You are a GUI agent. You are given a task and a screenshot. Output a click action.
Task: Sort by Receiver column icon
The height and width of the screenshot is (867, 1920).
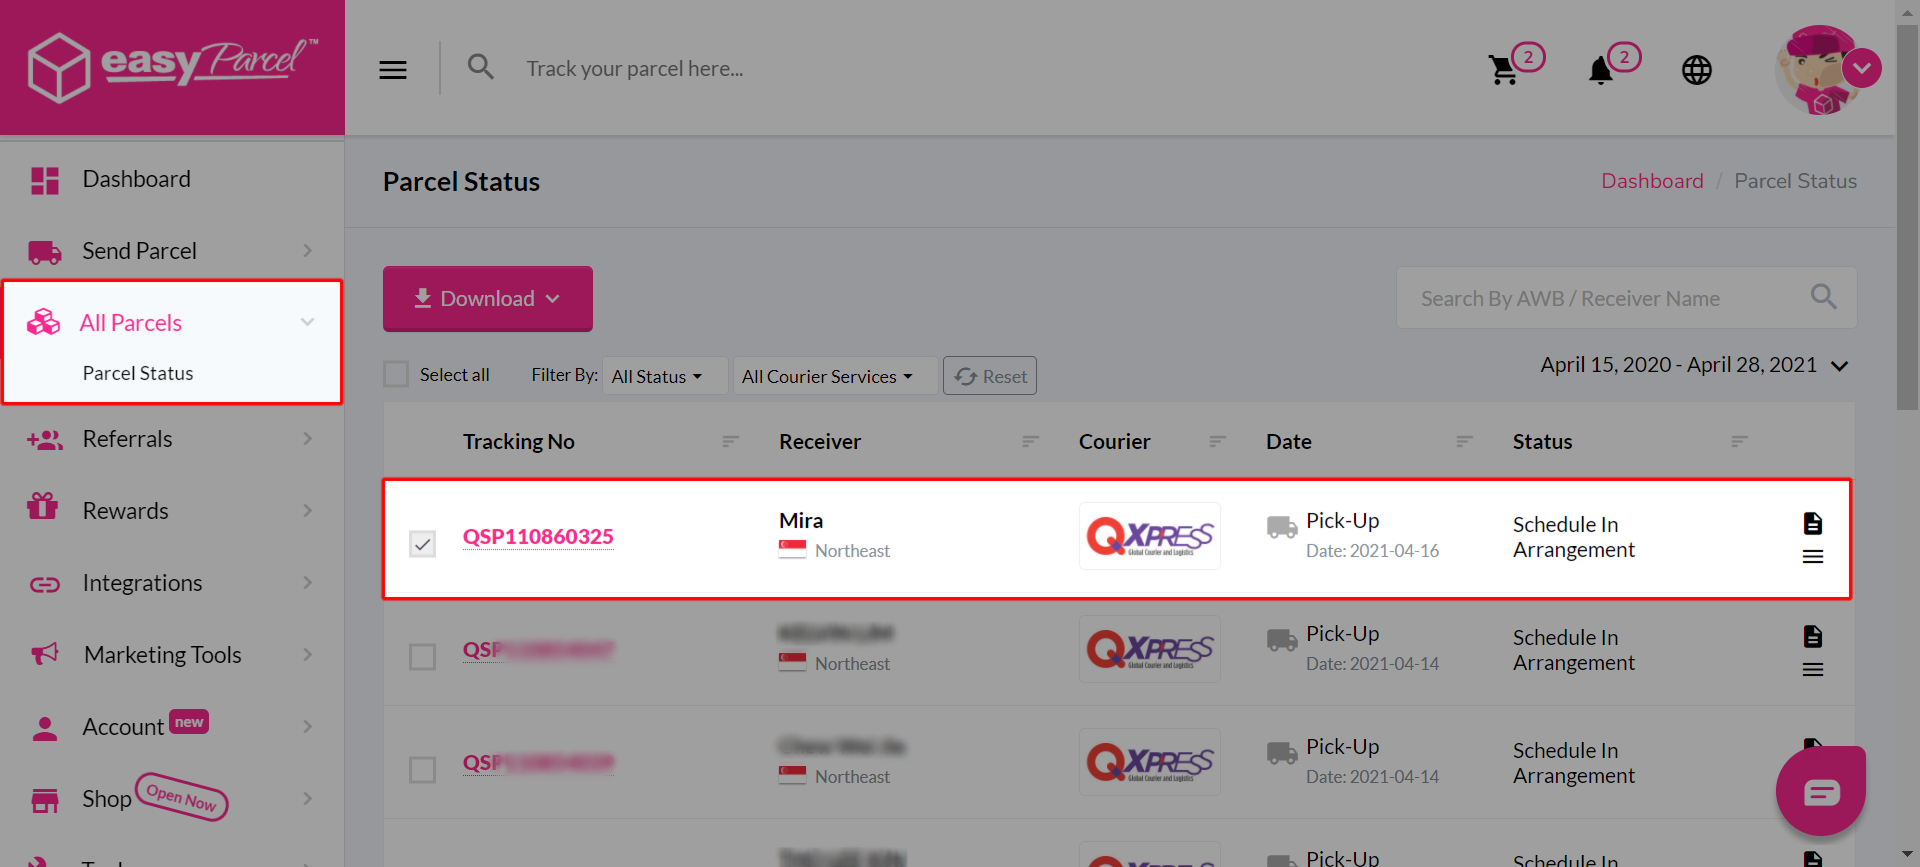[1031, 441]
